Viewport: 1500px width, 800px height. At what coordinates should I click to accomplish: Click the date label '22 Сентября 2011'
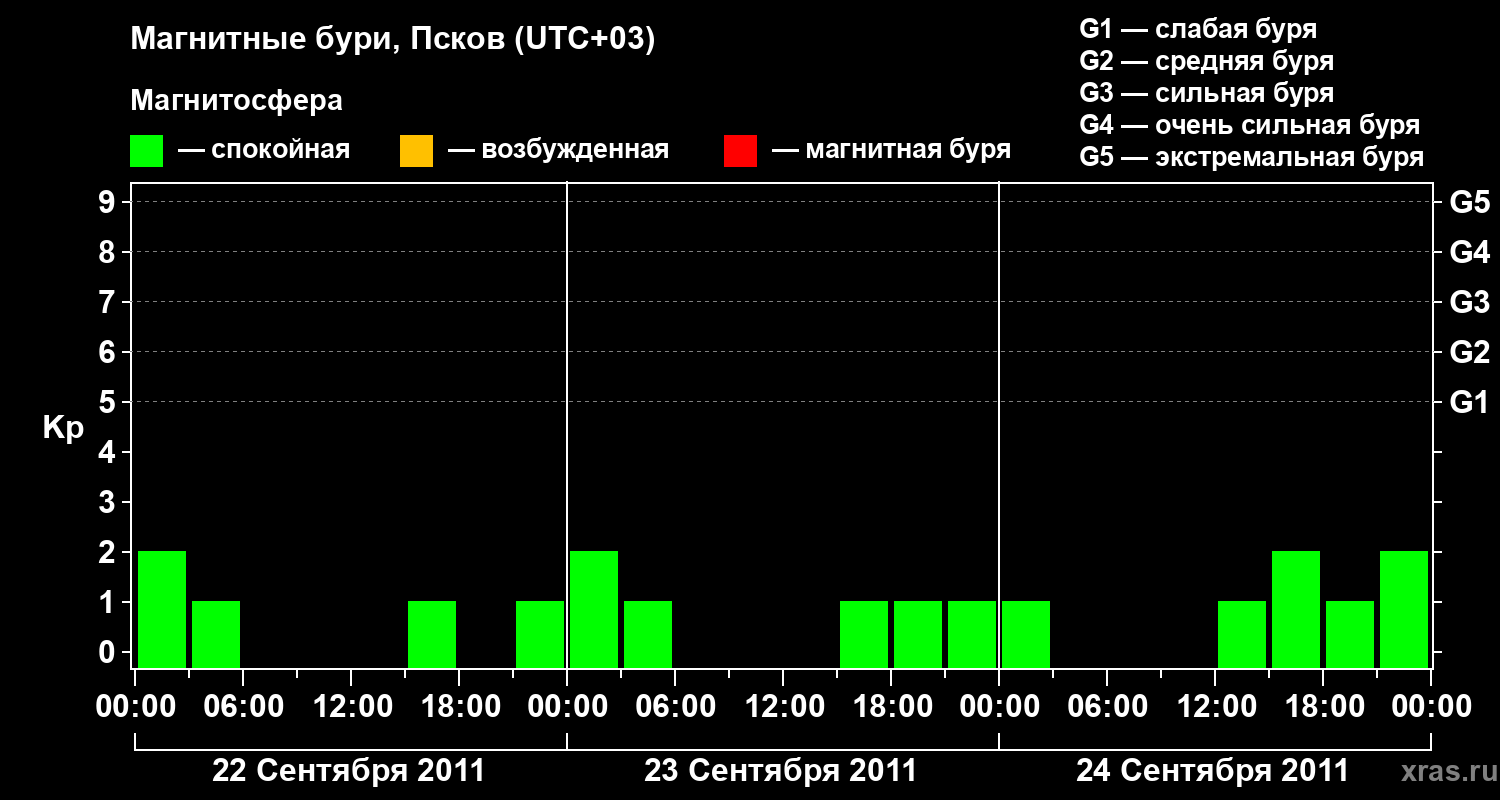coord(349,771)
